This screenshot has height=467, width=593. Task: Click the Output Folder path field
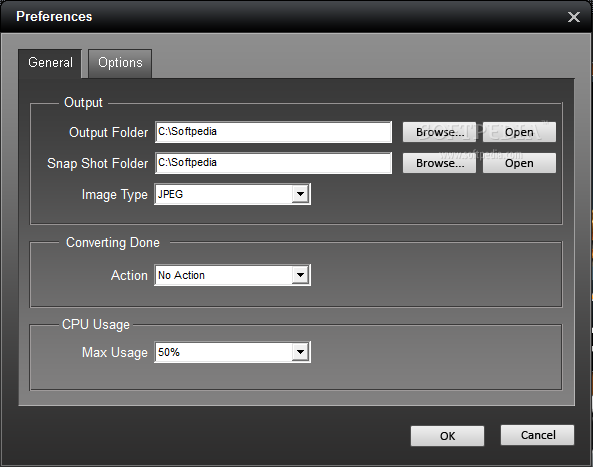pos(273,132)
